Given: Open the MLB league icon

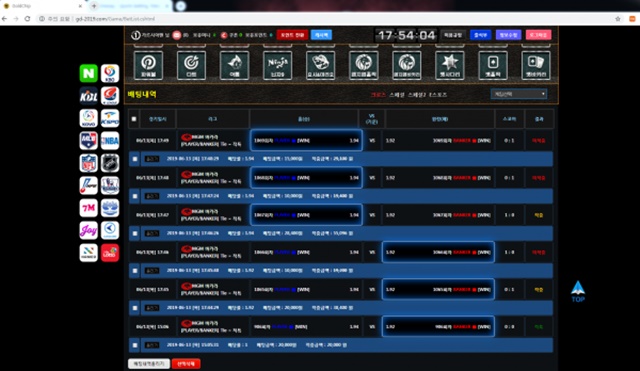Looking at the screenshot, I should coord(89,140).
